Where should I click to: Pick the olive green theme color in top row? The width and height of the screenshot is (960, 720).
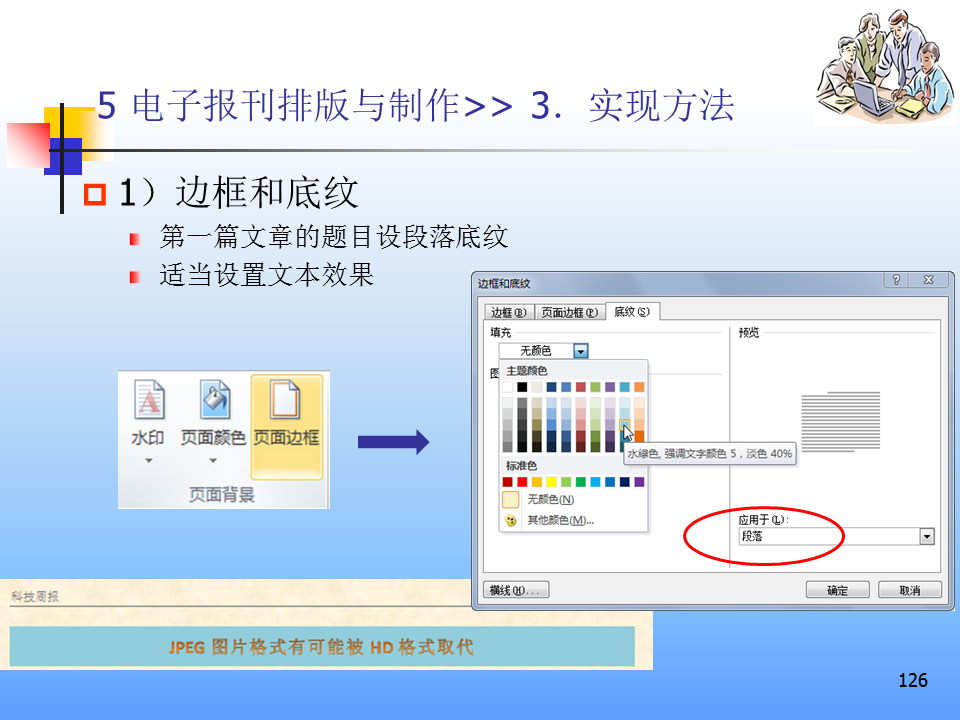[596, 387]
